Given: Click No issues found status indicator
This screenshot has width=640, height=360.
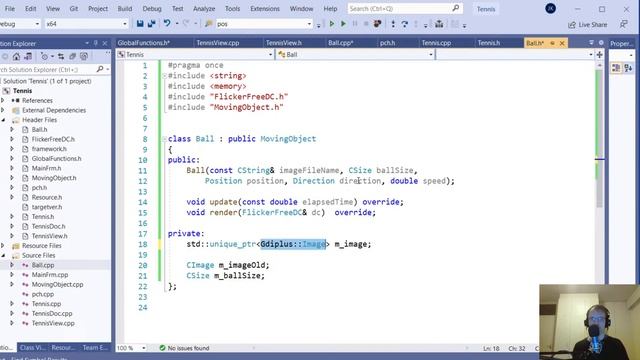Looking at the screenshot, I should click(184, 348).
